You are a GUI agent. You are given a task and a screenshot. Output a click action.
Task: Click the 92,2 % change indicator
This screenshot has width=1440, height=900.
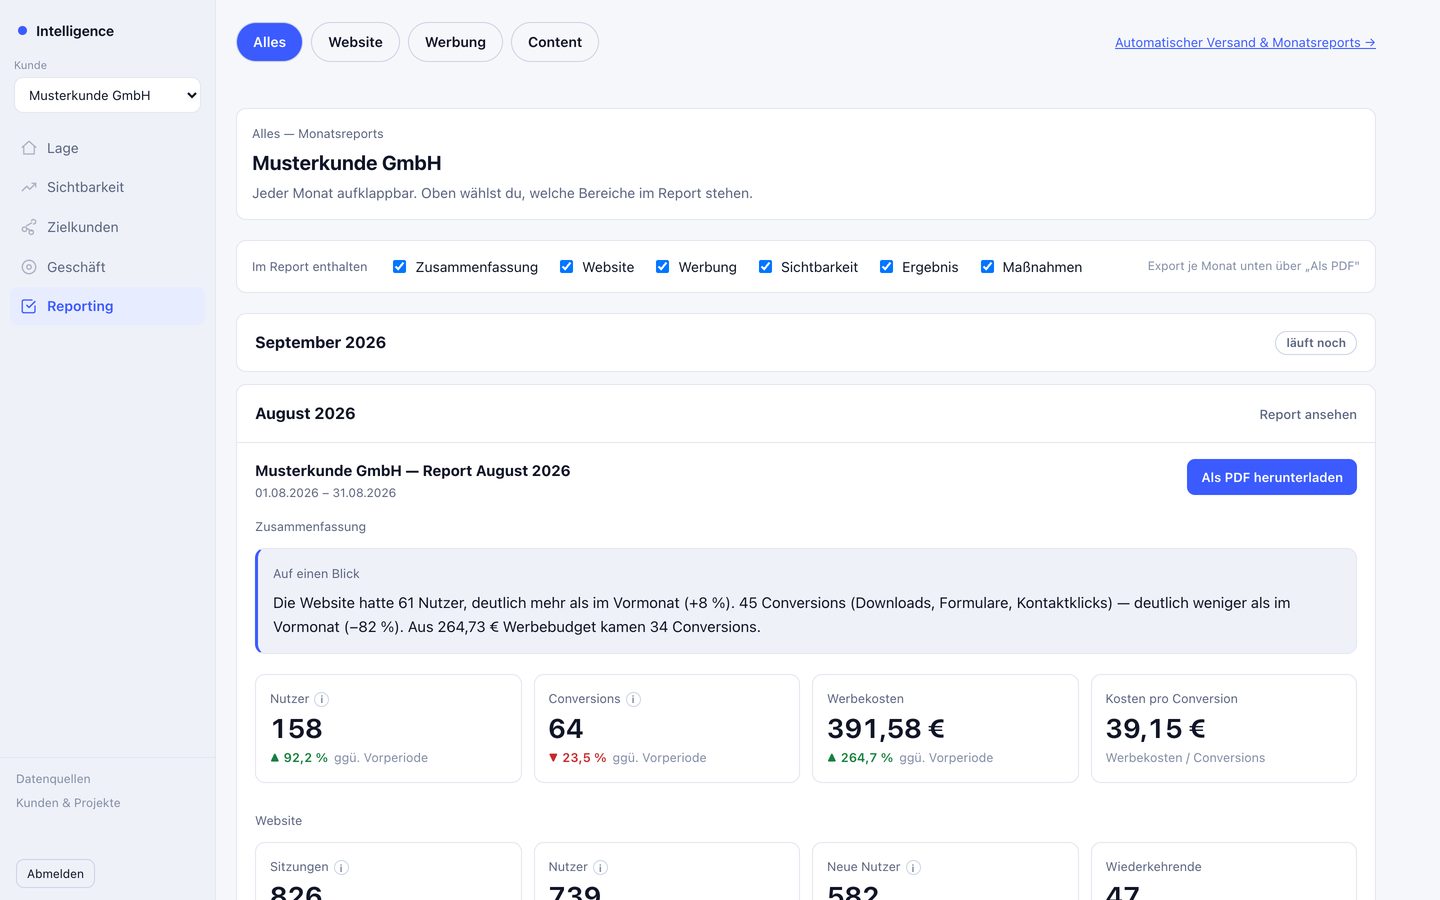pos(299,758)
